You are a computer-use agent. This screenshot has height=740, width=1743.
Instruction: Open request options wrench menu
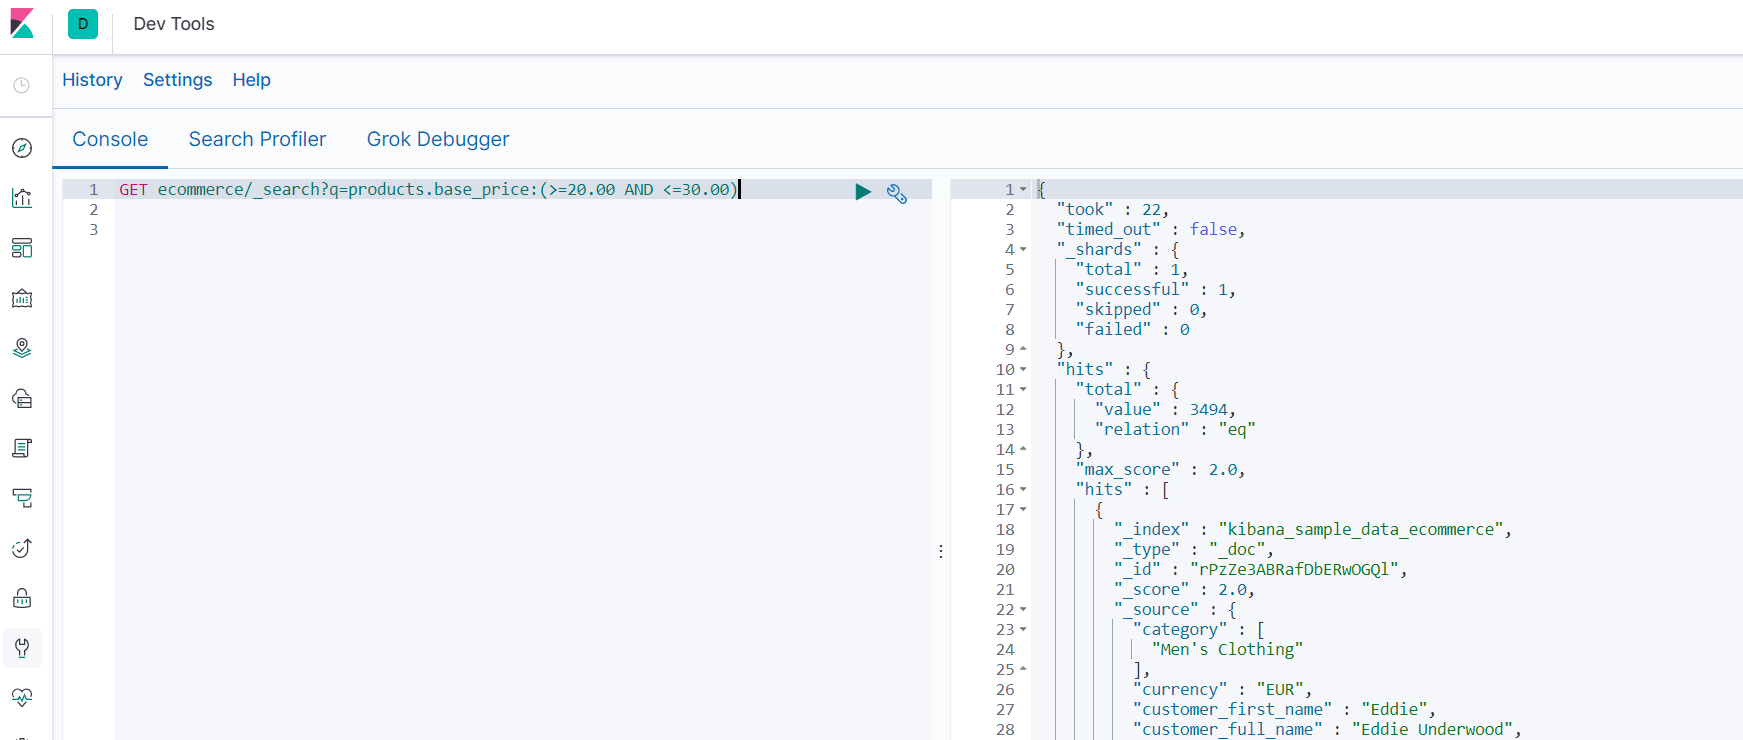[x=897, y=193]
